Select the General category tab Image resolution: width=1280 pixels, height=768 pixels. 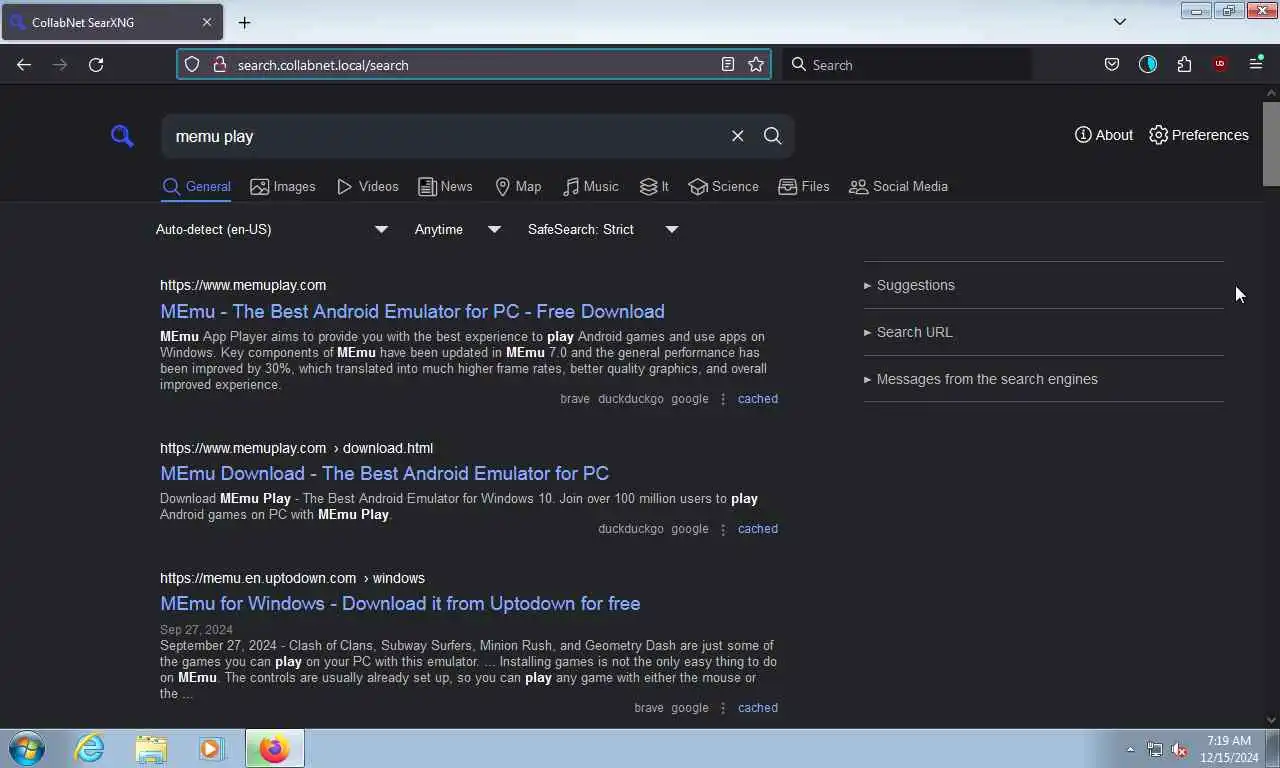pos(197,186)
